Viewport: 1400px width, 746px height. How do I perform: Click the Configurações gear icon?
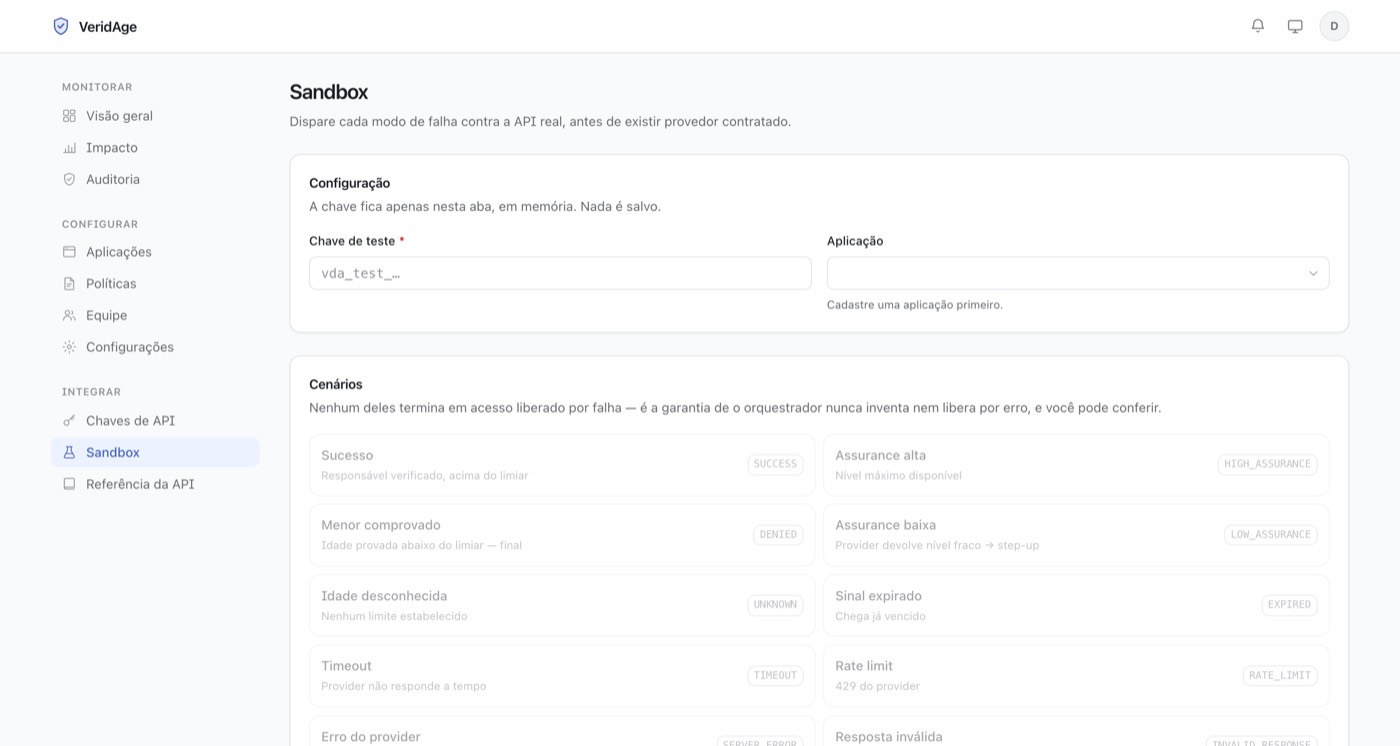69,348
